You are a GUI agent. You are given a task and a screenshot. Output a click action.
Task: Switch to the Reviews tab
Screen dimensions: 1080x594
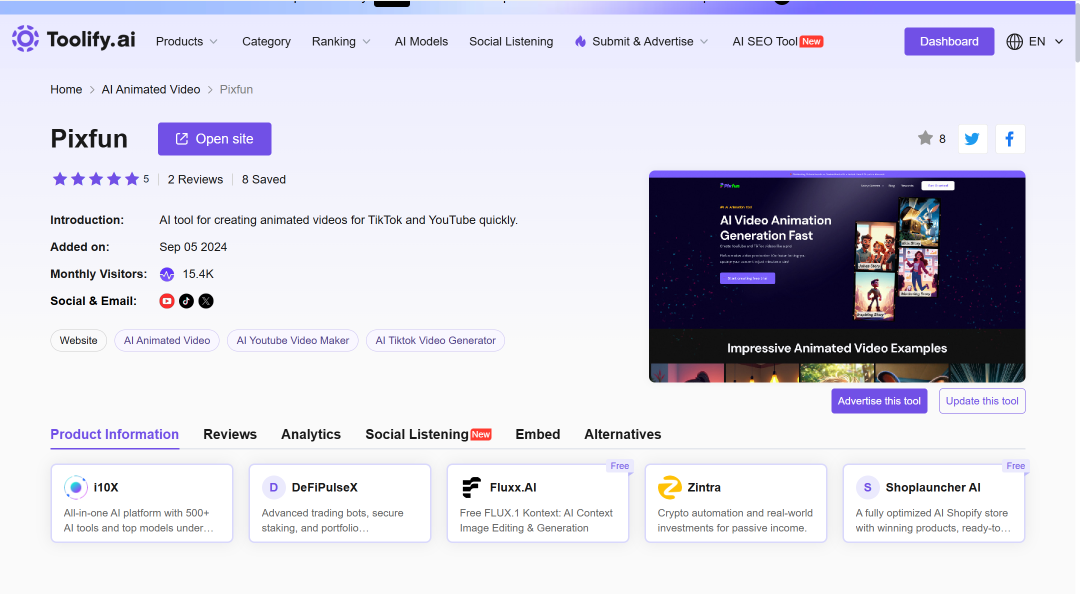(x=230, y=434)
